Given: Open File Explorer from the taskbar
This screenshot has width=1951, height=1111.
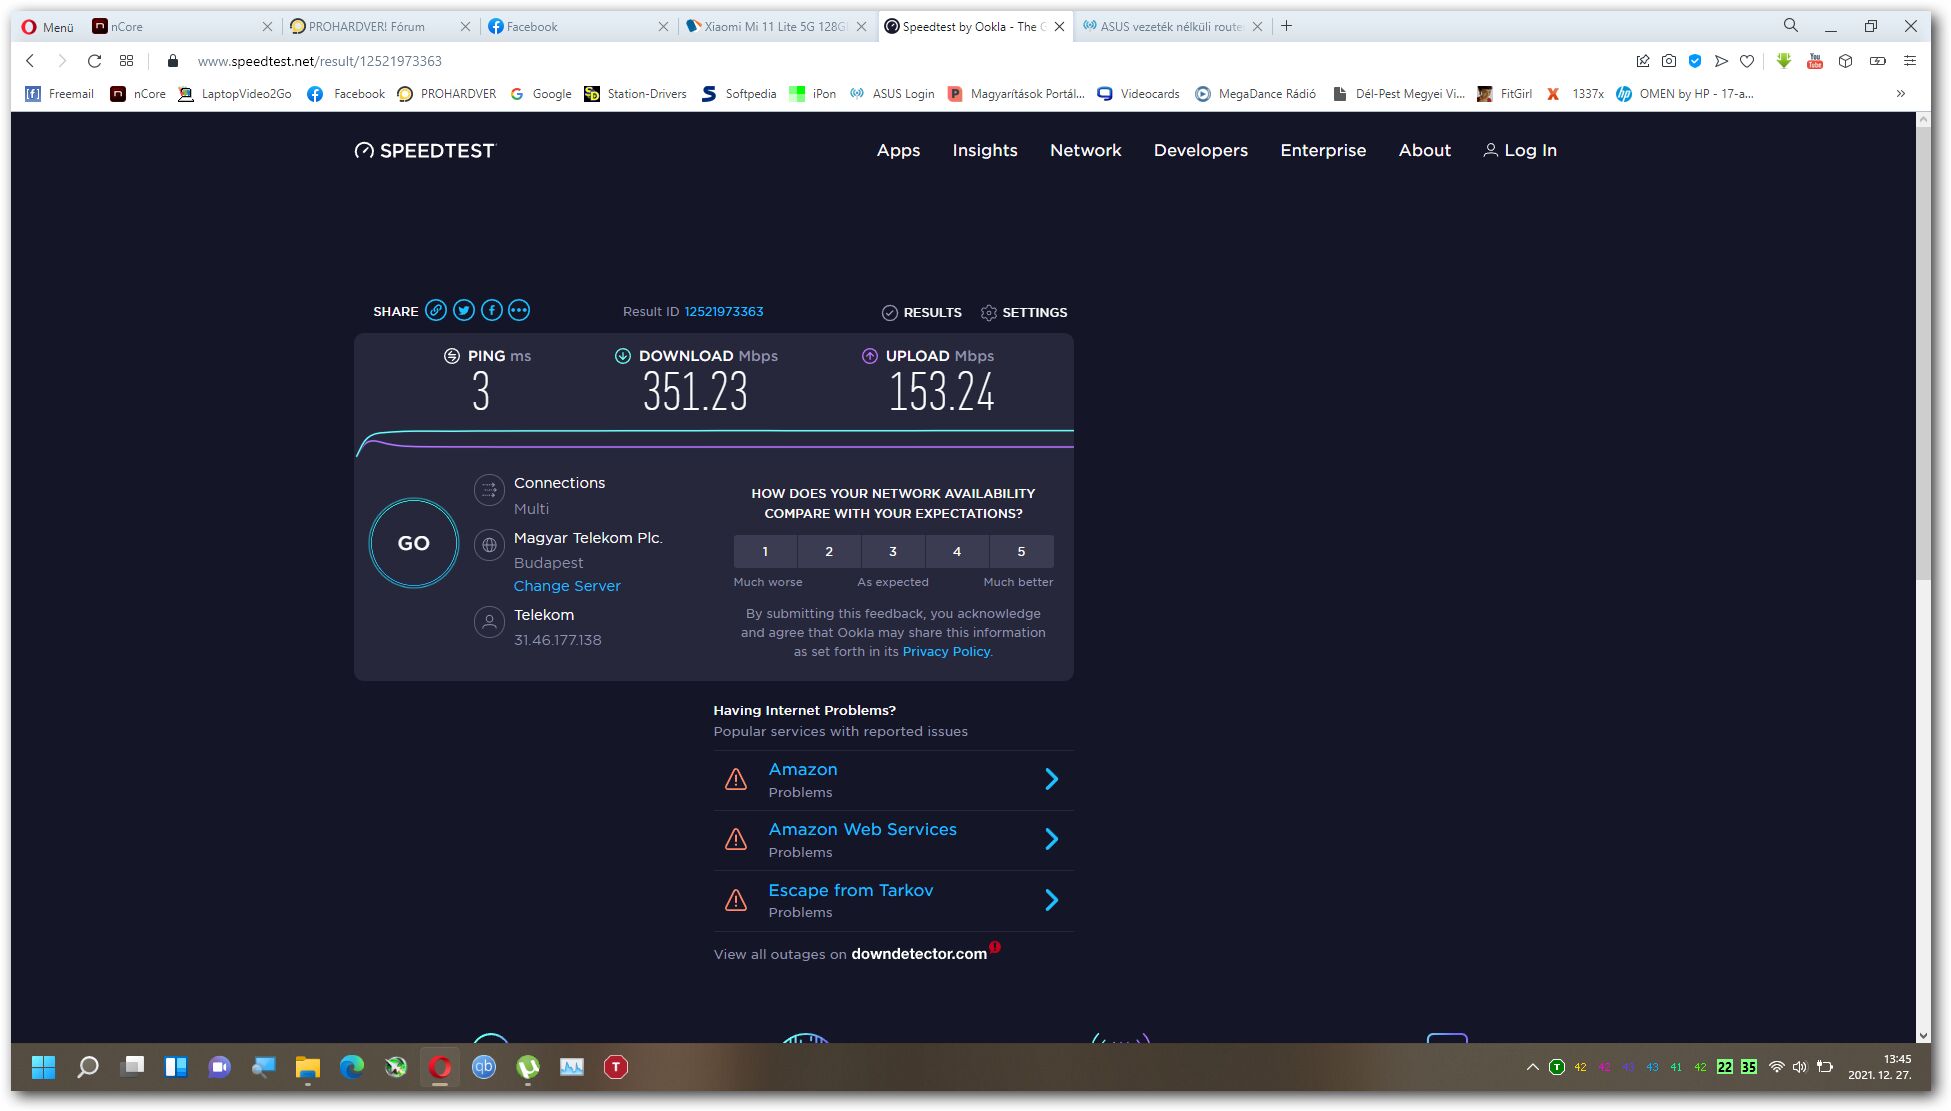Looking at the screenshot, I should 307,1067.
